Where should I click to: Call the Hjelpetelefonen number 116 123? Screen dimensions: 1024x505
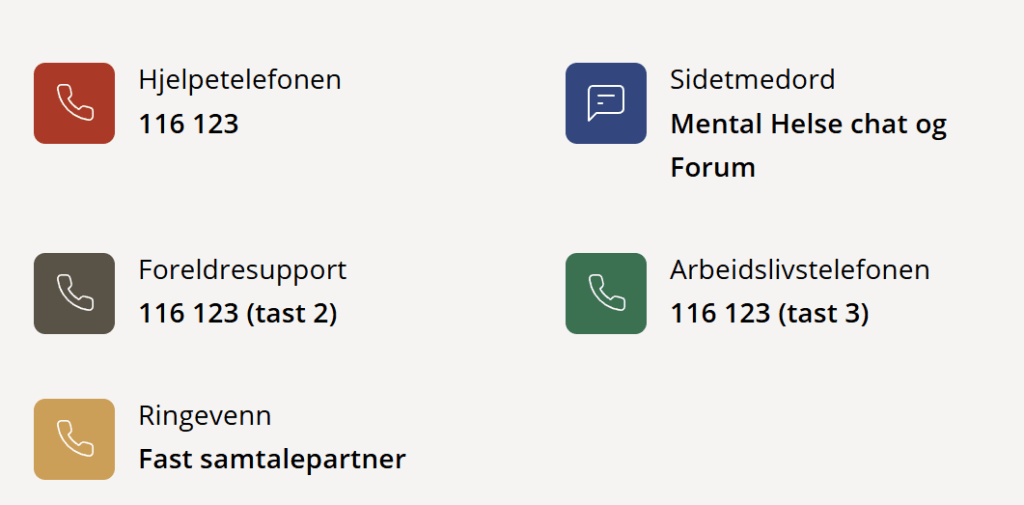coord(189,124)
